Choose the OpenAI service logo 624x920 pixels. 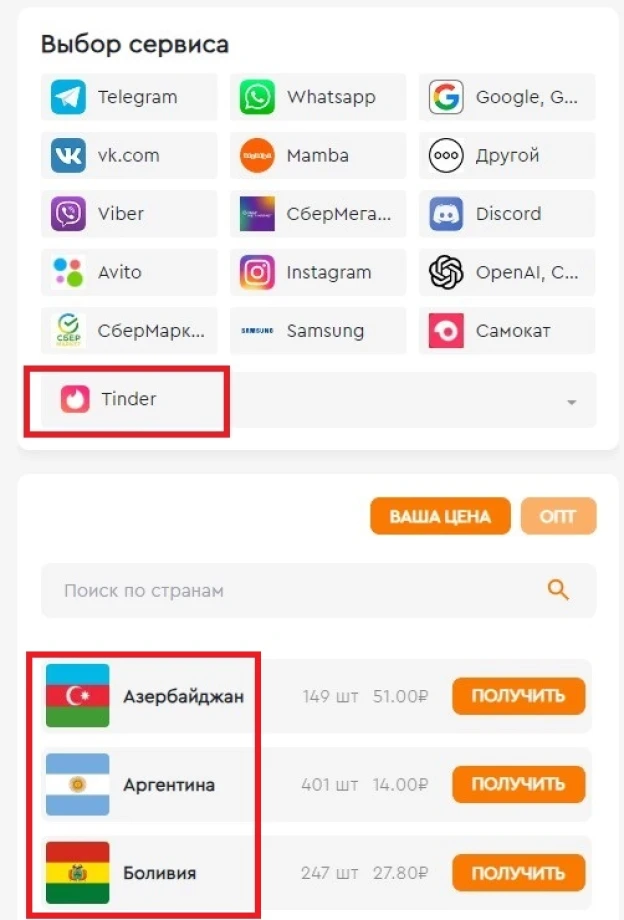coord(446,272)
